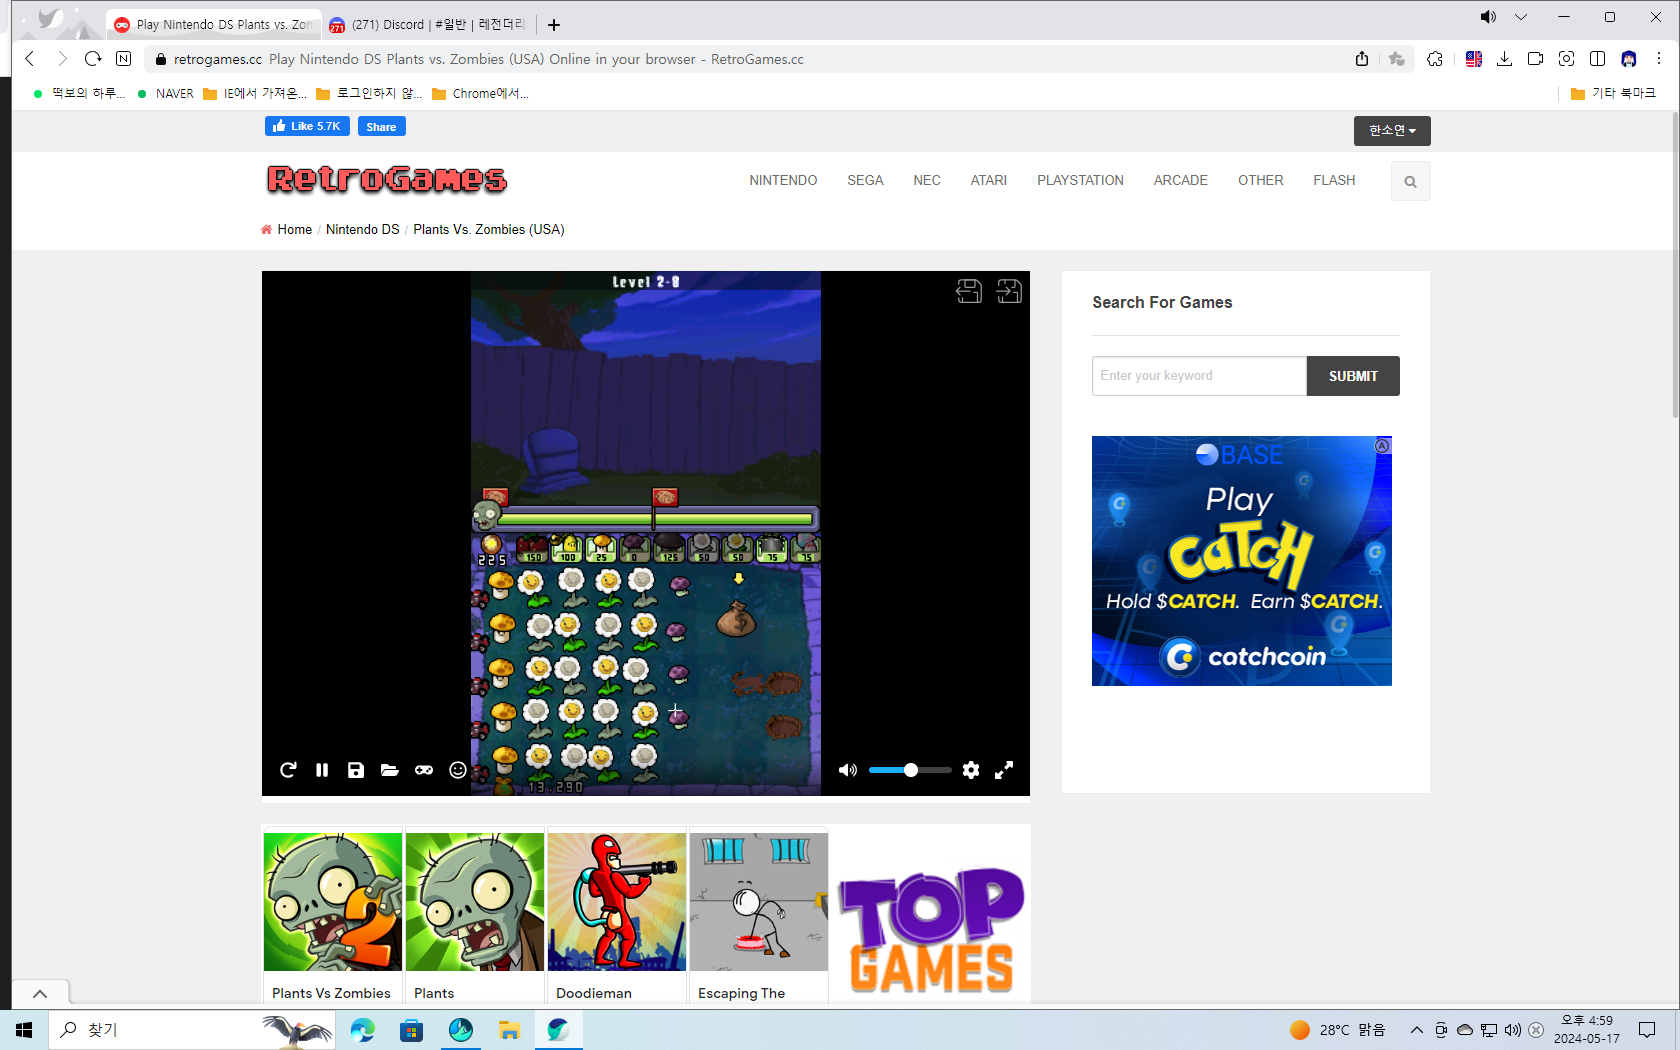This screenshot has width=1680, height=1050.
Task: Open Microsoft Edge from the taskbar
Action: pyautogui.click(x=362, y=1030)
